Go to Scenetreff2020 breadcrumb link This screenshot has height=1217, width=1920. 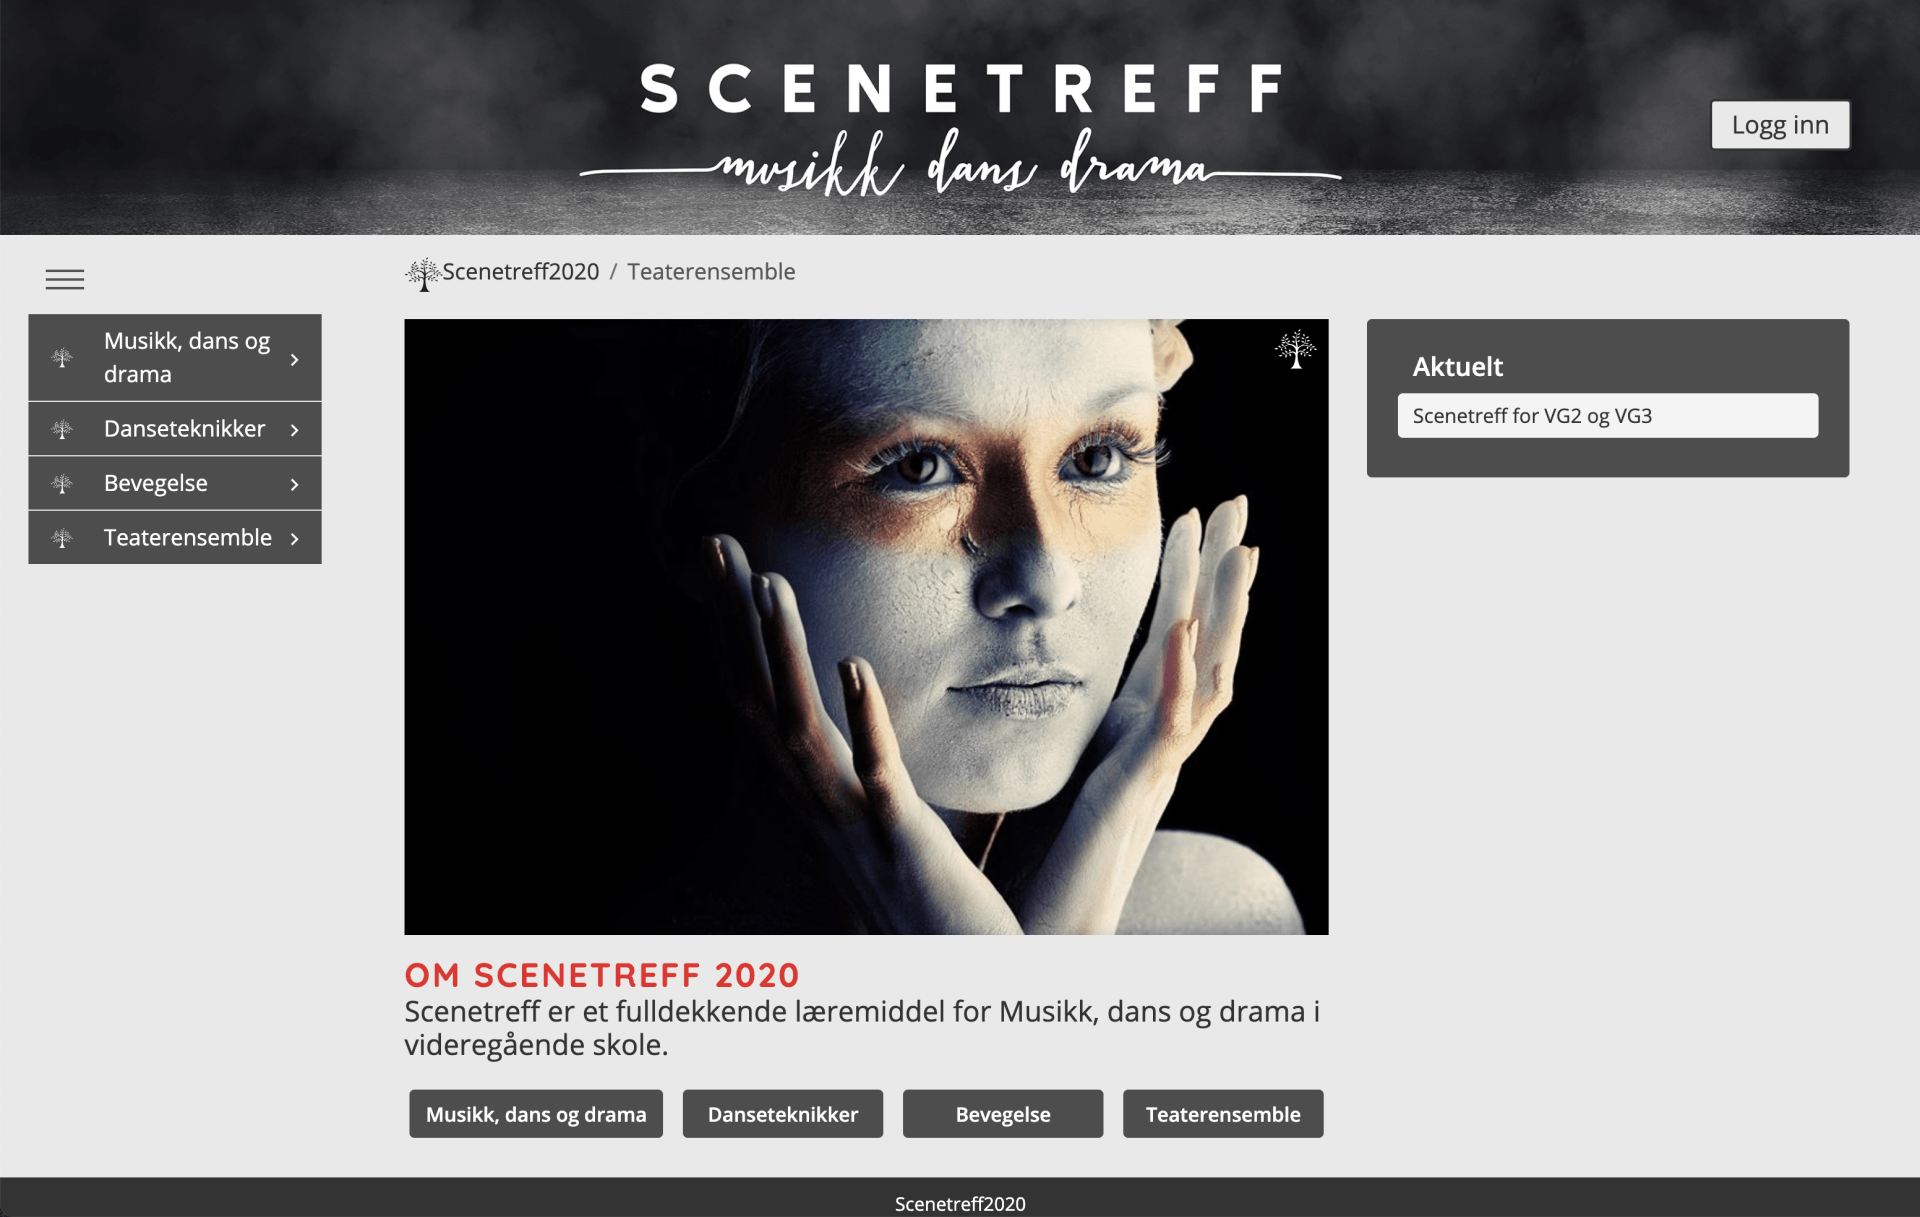pos(521,272)
